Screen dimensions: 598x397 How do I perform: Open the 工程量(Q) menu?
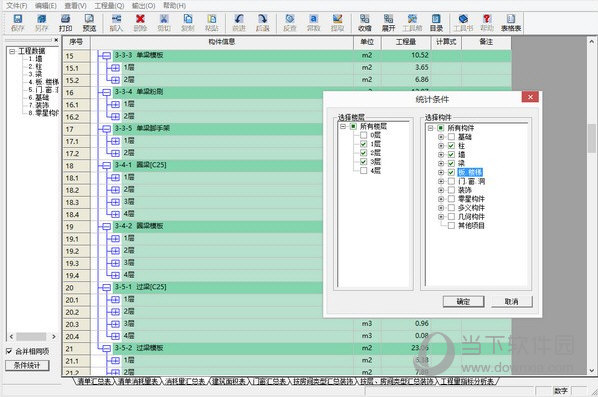109,5
